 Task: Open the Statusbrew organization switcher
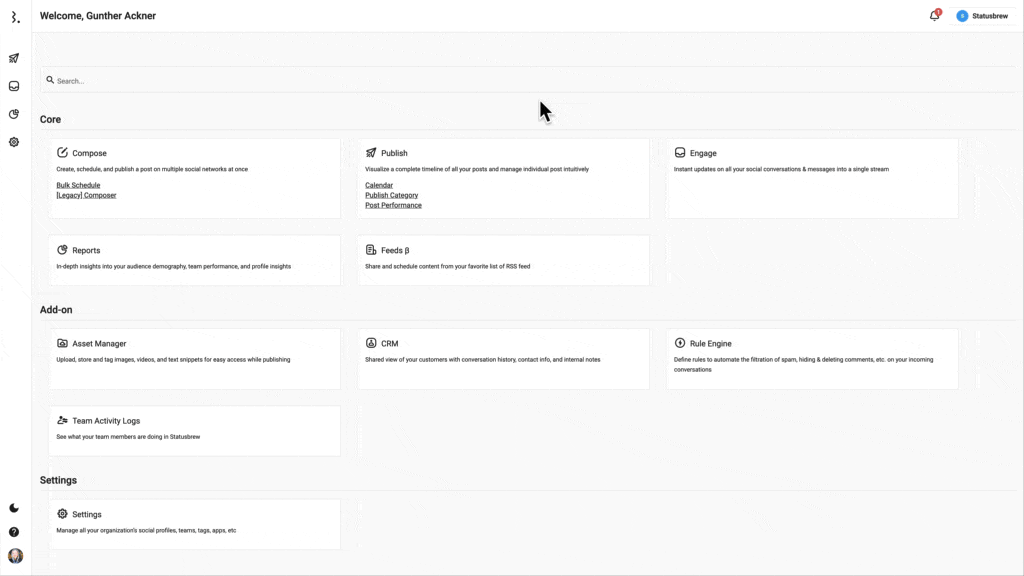tap(982, 16)
